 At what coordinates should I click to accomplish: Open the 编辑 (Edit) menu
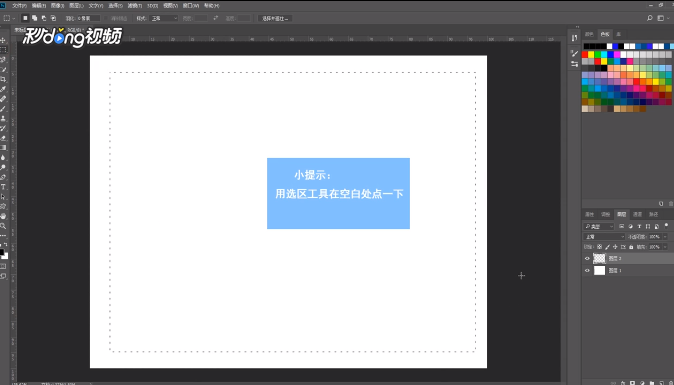pyautogui.click(x=39, y=6)
